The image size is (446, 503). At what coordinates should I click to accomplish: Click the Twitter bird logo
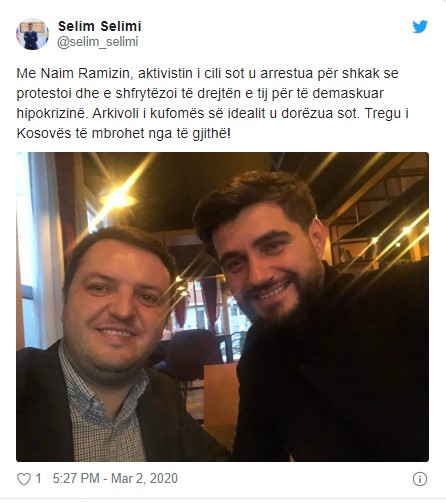point(420,27)
